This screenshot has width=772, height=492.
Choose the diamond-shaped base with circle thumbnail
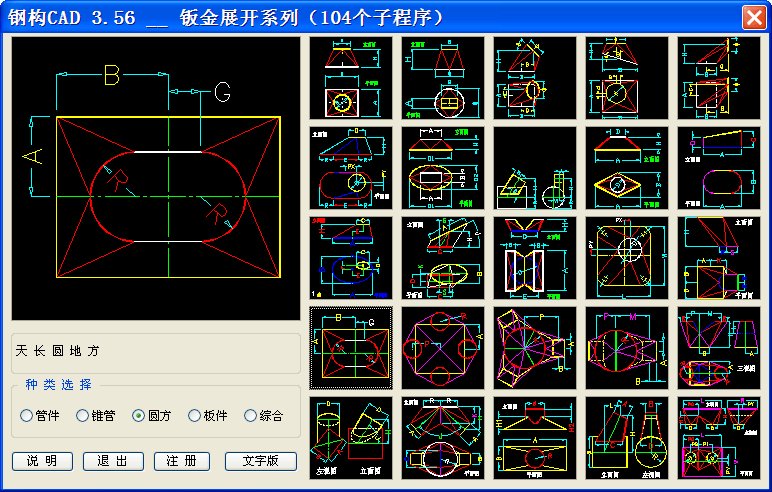pyautogui.click(x=626, y=167)
